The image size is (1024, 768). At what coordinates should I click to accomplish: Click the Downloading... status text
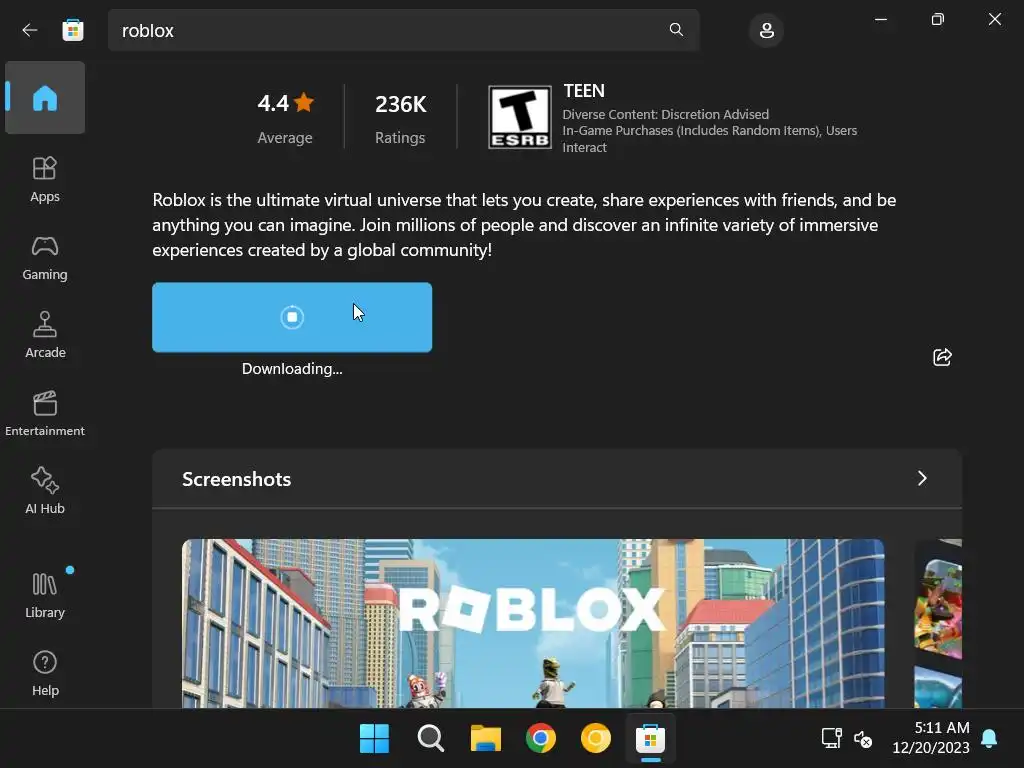coord(292,369)
